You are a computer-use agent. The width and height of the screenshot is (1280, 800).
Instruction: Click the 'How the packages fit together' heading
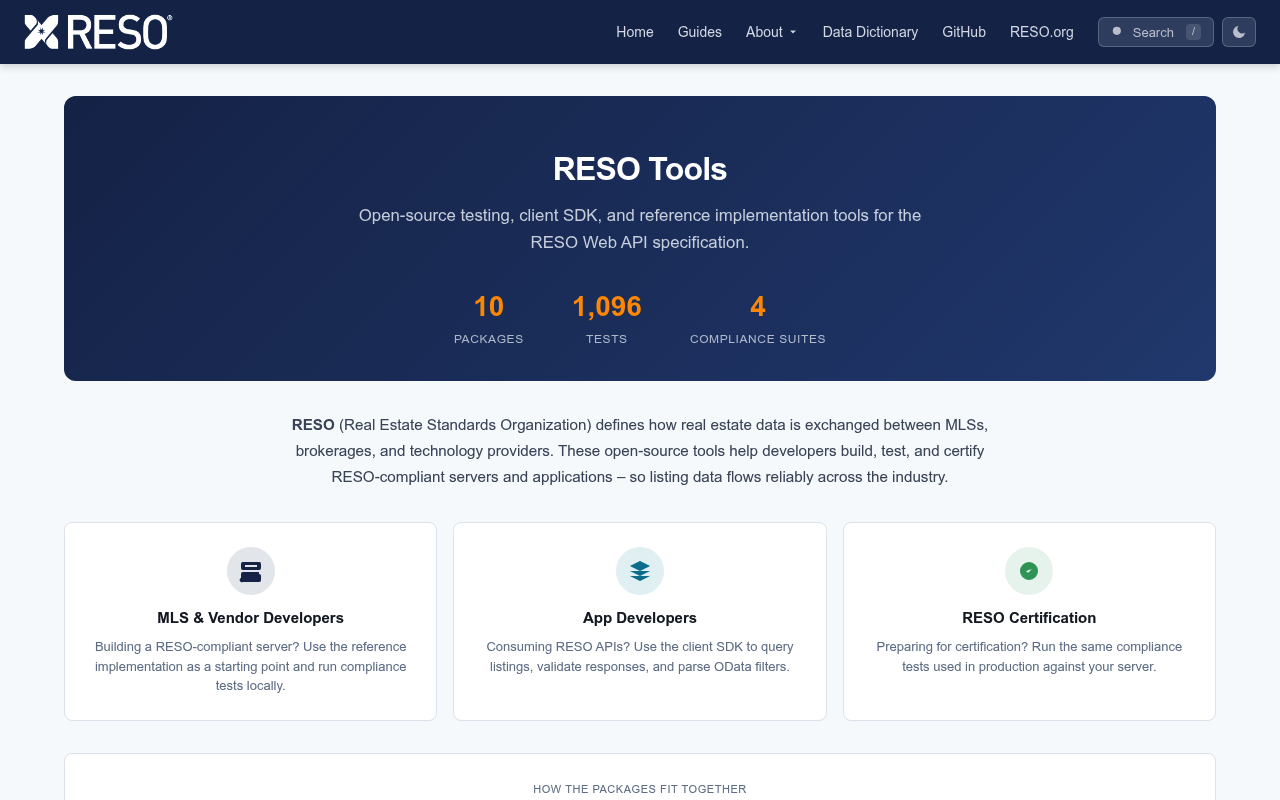coord(640,789)
